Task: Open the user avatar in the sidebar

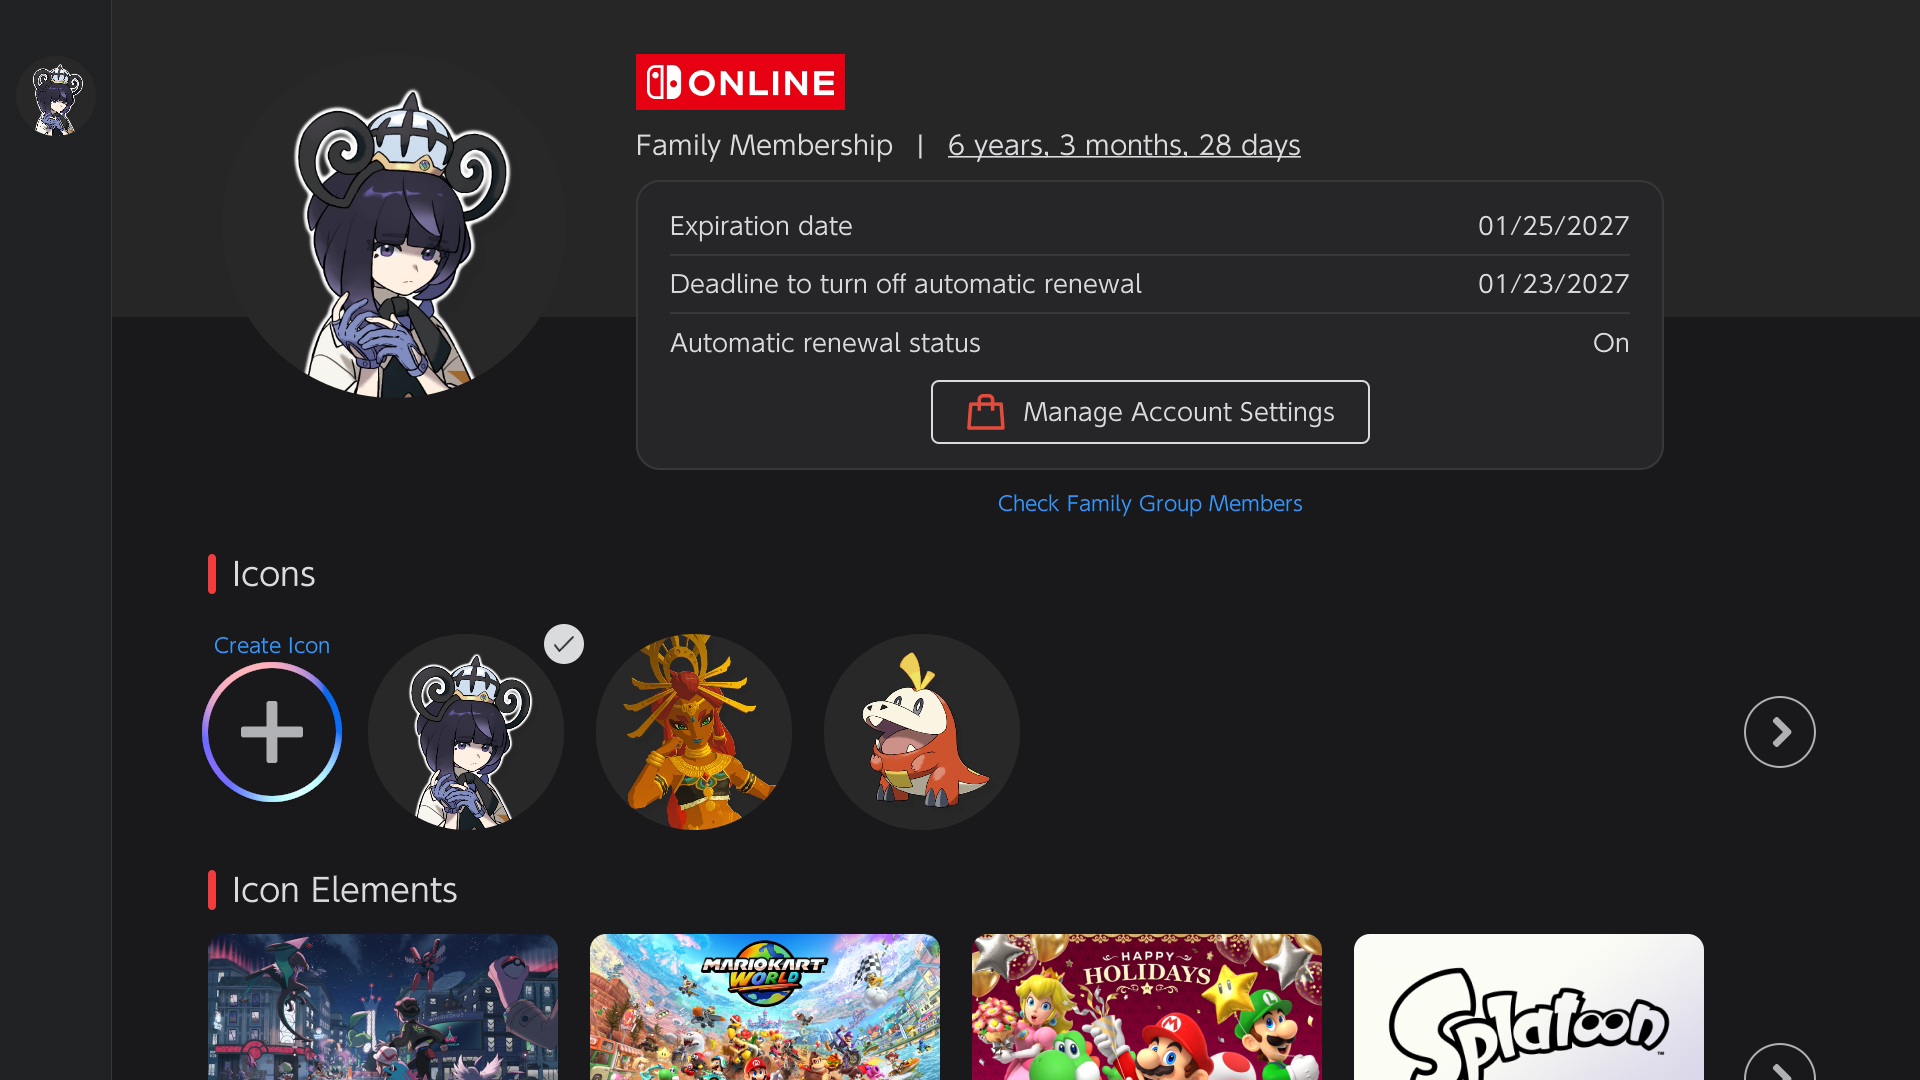Action: (56, 98)
